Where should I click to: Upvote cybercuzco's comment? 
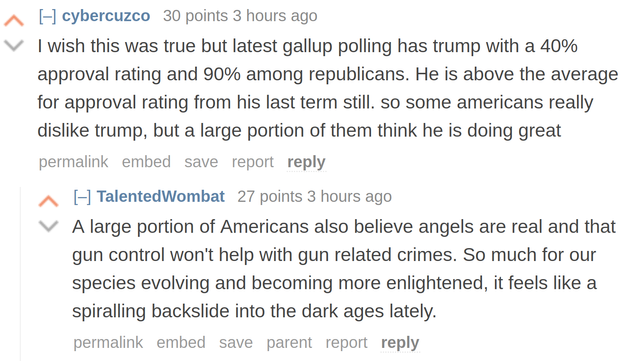14,20
